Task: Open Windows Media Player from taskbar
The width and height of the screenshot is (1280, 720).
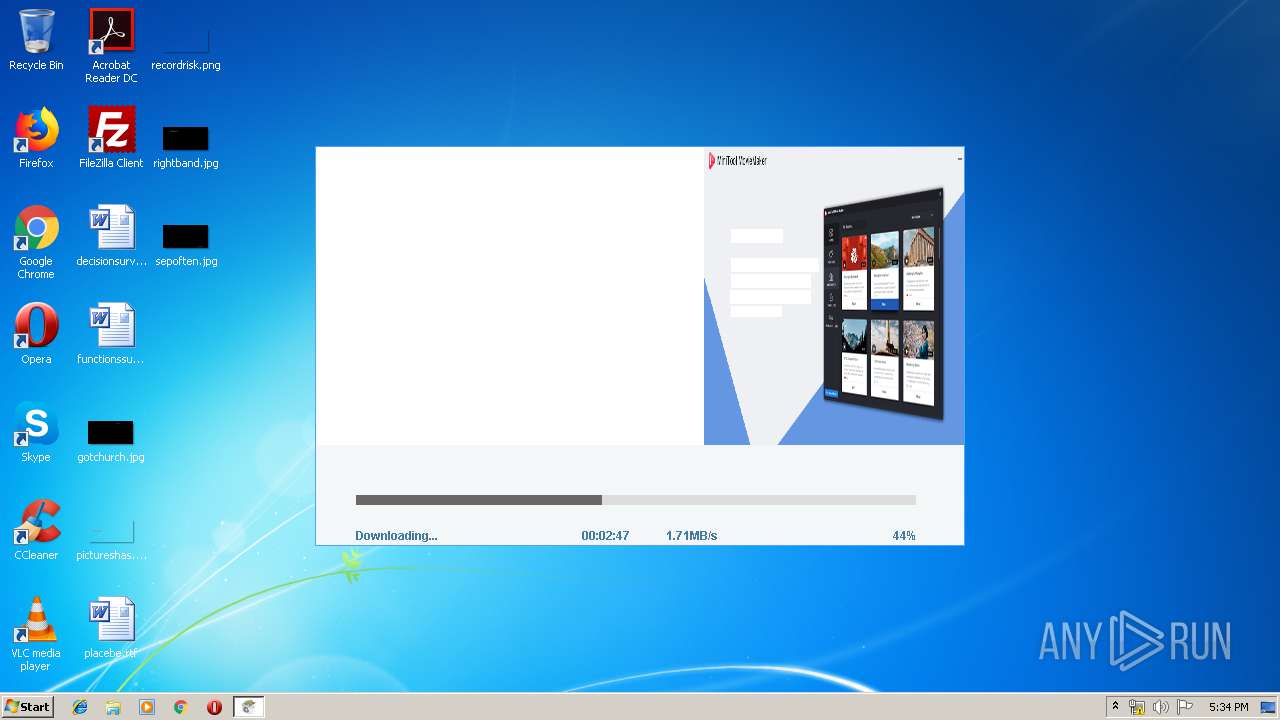Action: click(147, 707)
